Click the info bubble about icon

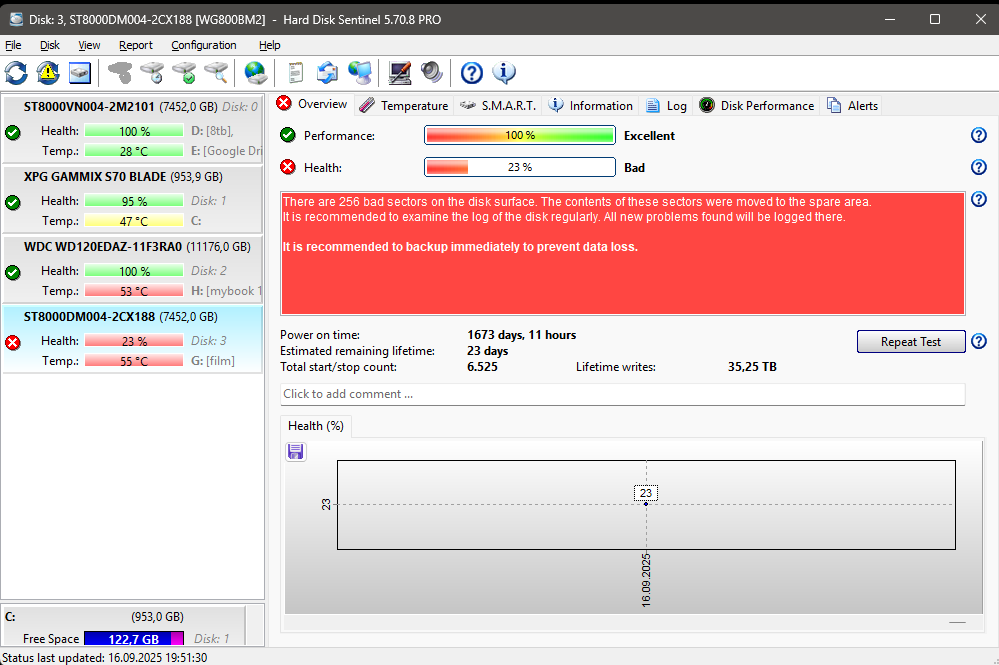[x=503, y=73]
